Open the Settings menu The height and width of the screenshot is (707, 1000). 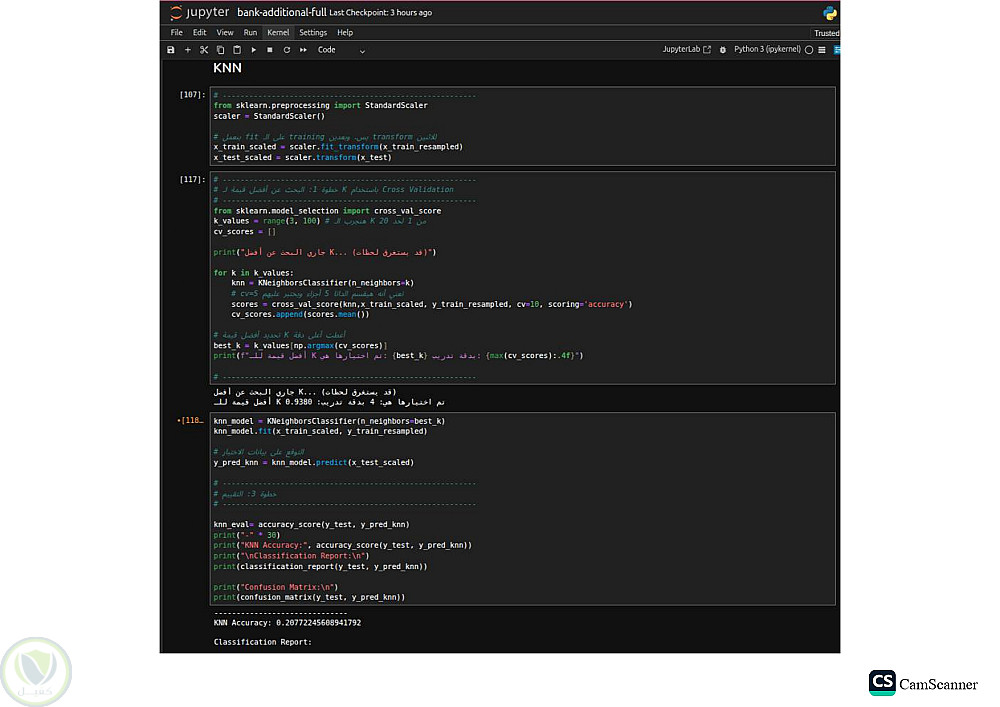point(313,33)
